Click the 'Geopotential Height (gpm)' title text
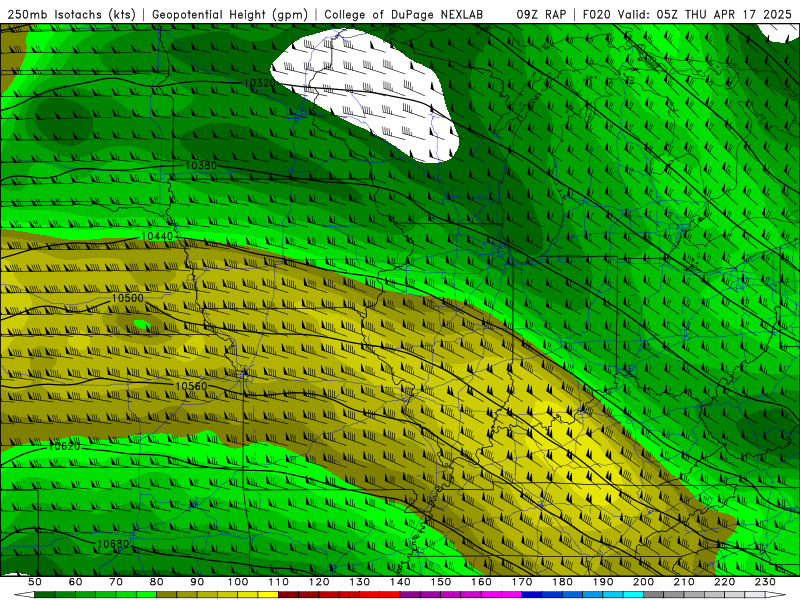 tap(230, 14)
